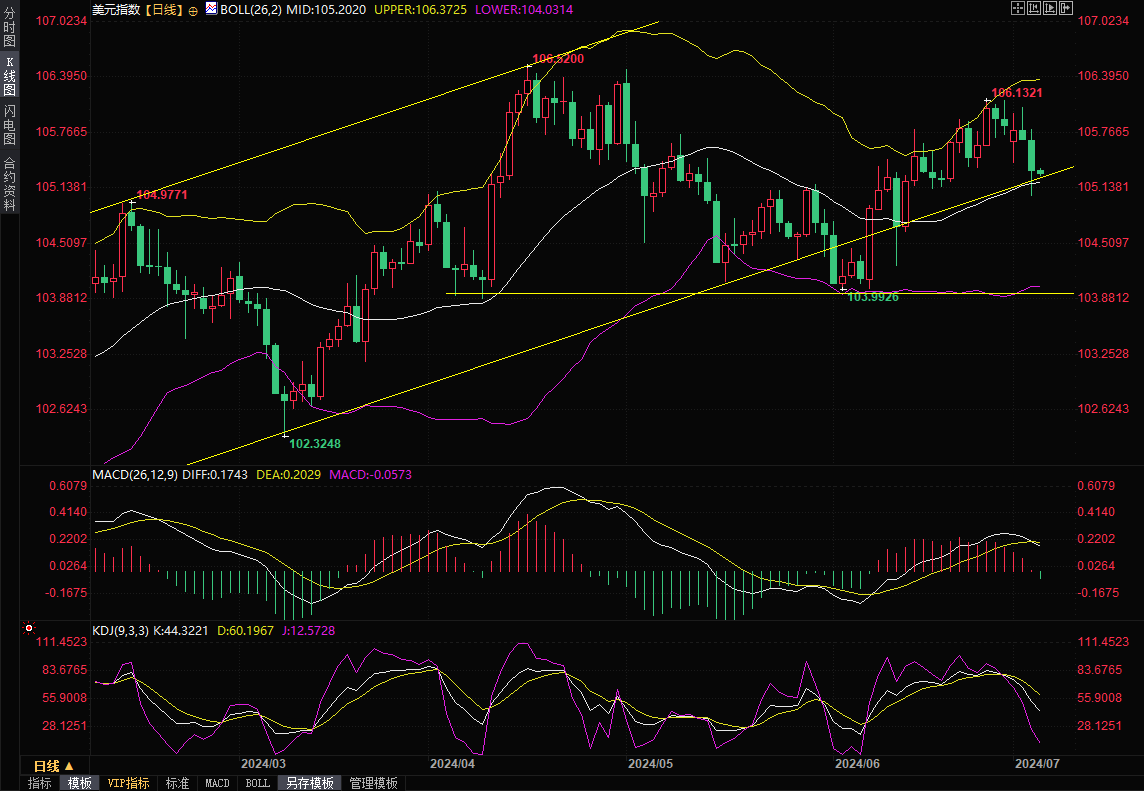Click 另存模板 to save template

point(309,783)
